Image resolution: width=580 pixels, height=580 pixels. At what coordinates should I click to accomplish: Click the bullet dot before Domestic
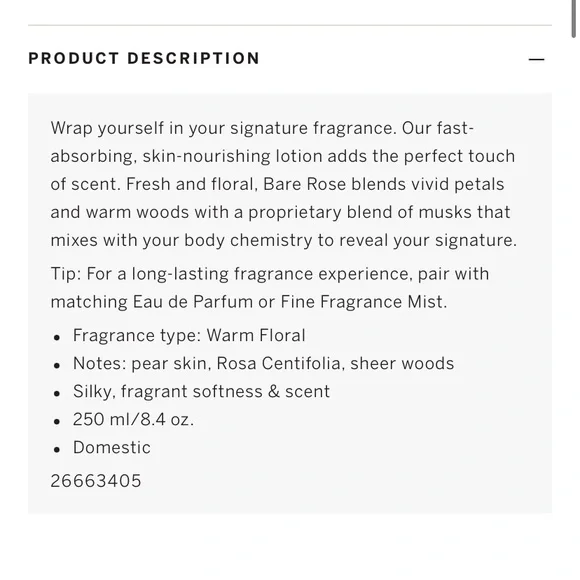[57, 449]
